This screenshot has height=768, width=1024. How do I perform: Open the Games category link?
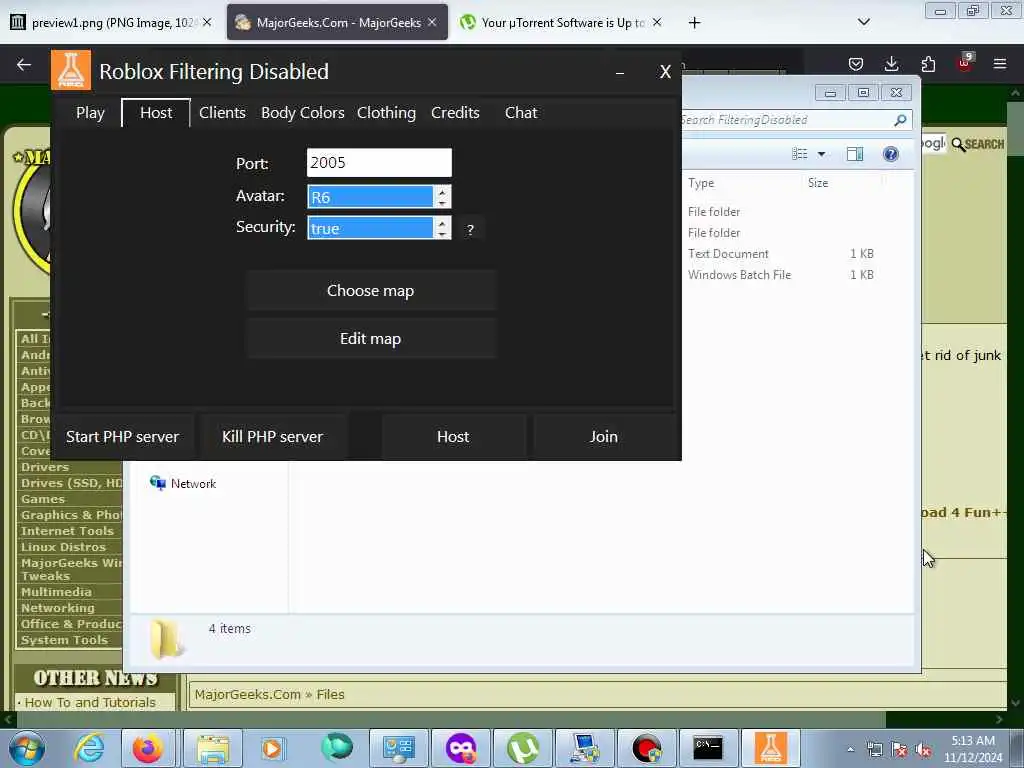43,499
